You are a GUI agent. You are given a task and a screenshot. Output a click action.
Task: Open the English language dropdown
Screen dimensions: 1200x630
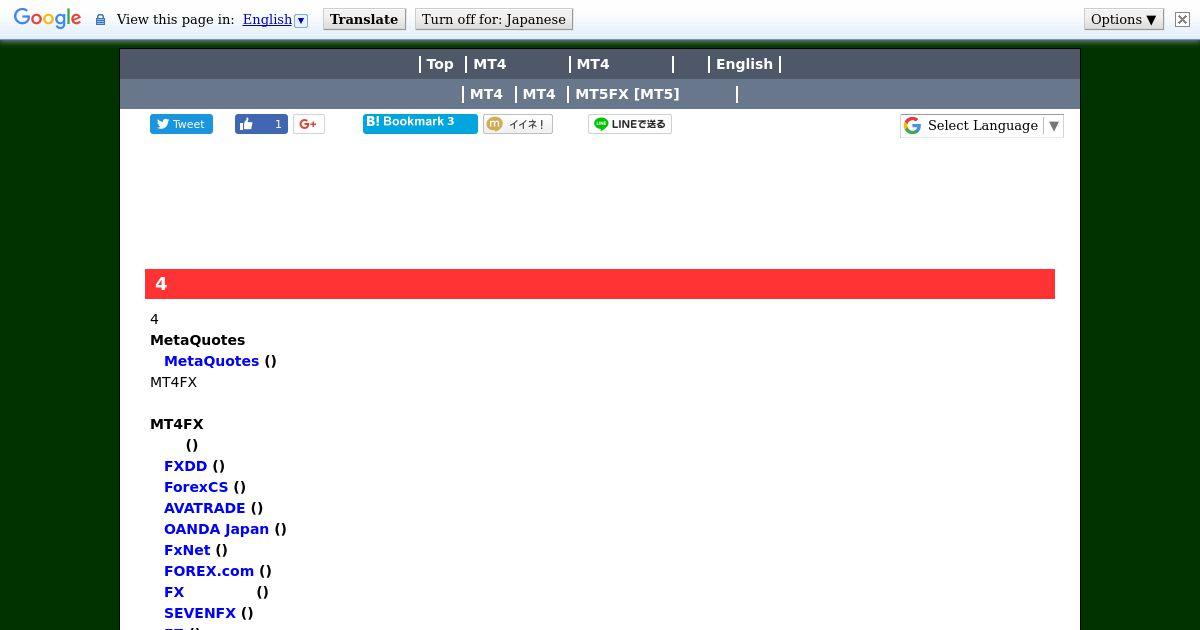tap(275, 19)
